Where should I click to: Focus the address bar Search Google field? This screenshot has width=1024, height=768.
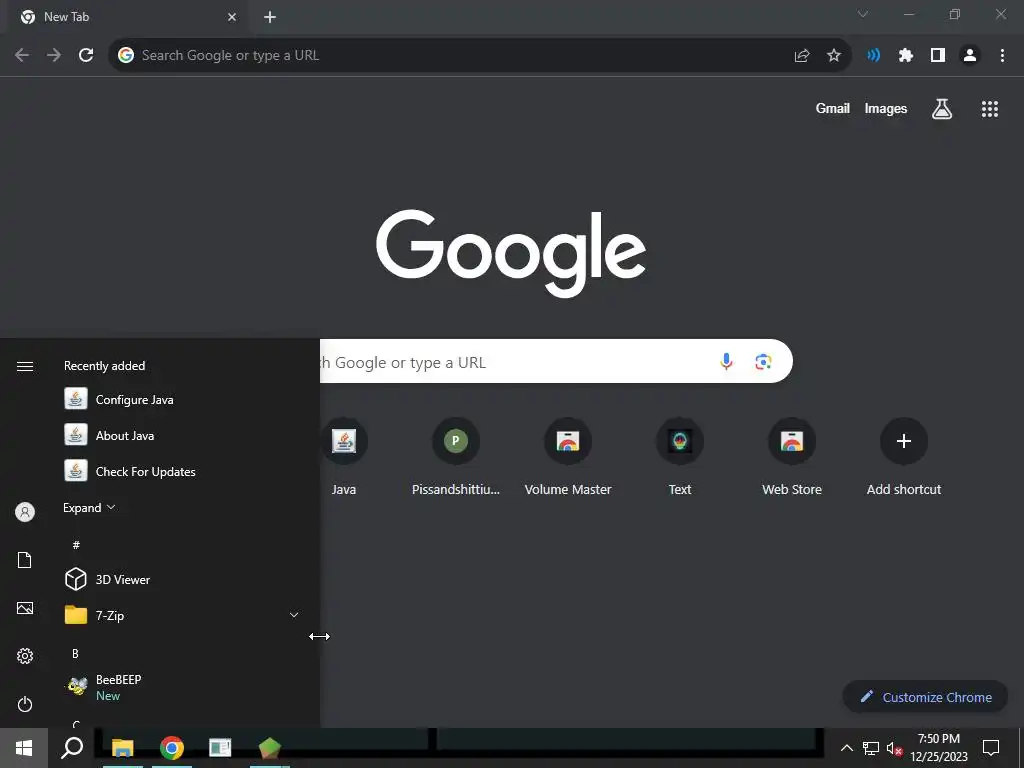coord(451,55)
